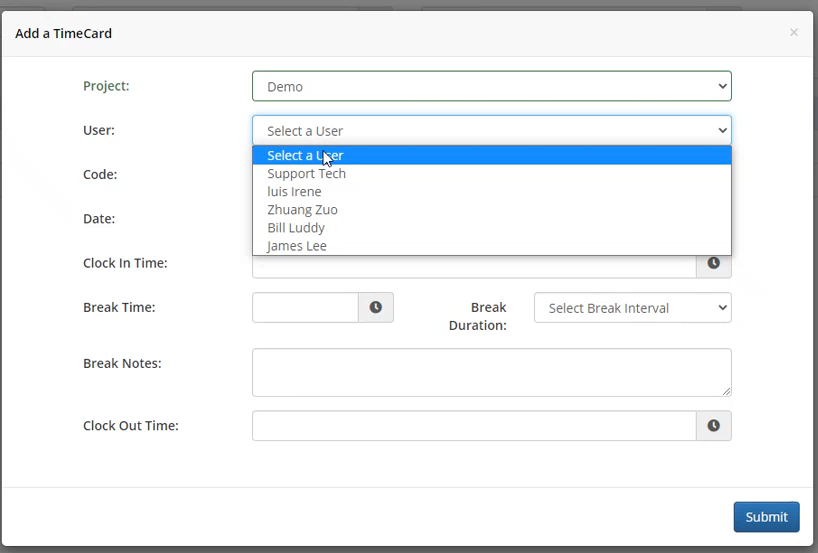The image size is (818, 553).
Task: Focus the Clock Out Time input field
Action: [473, 426]
